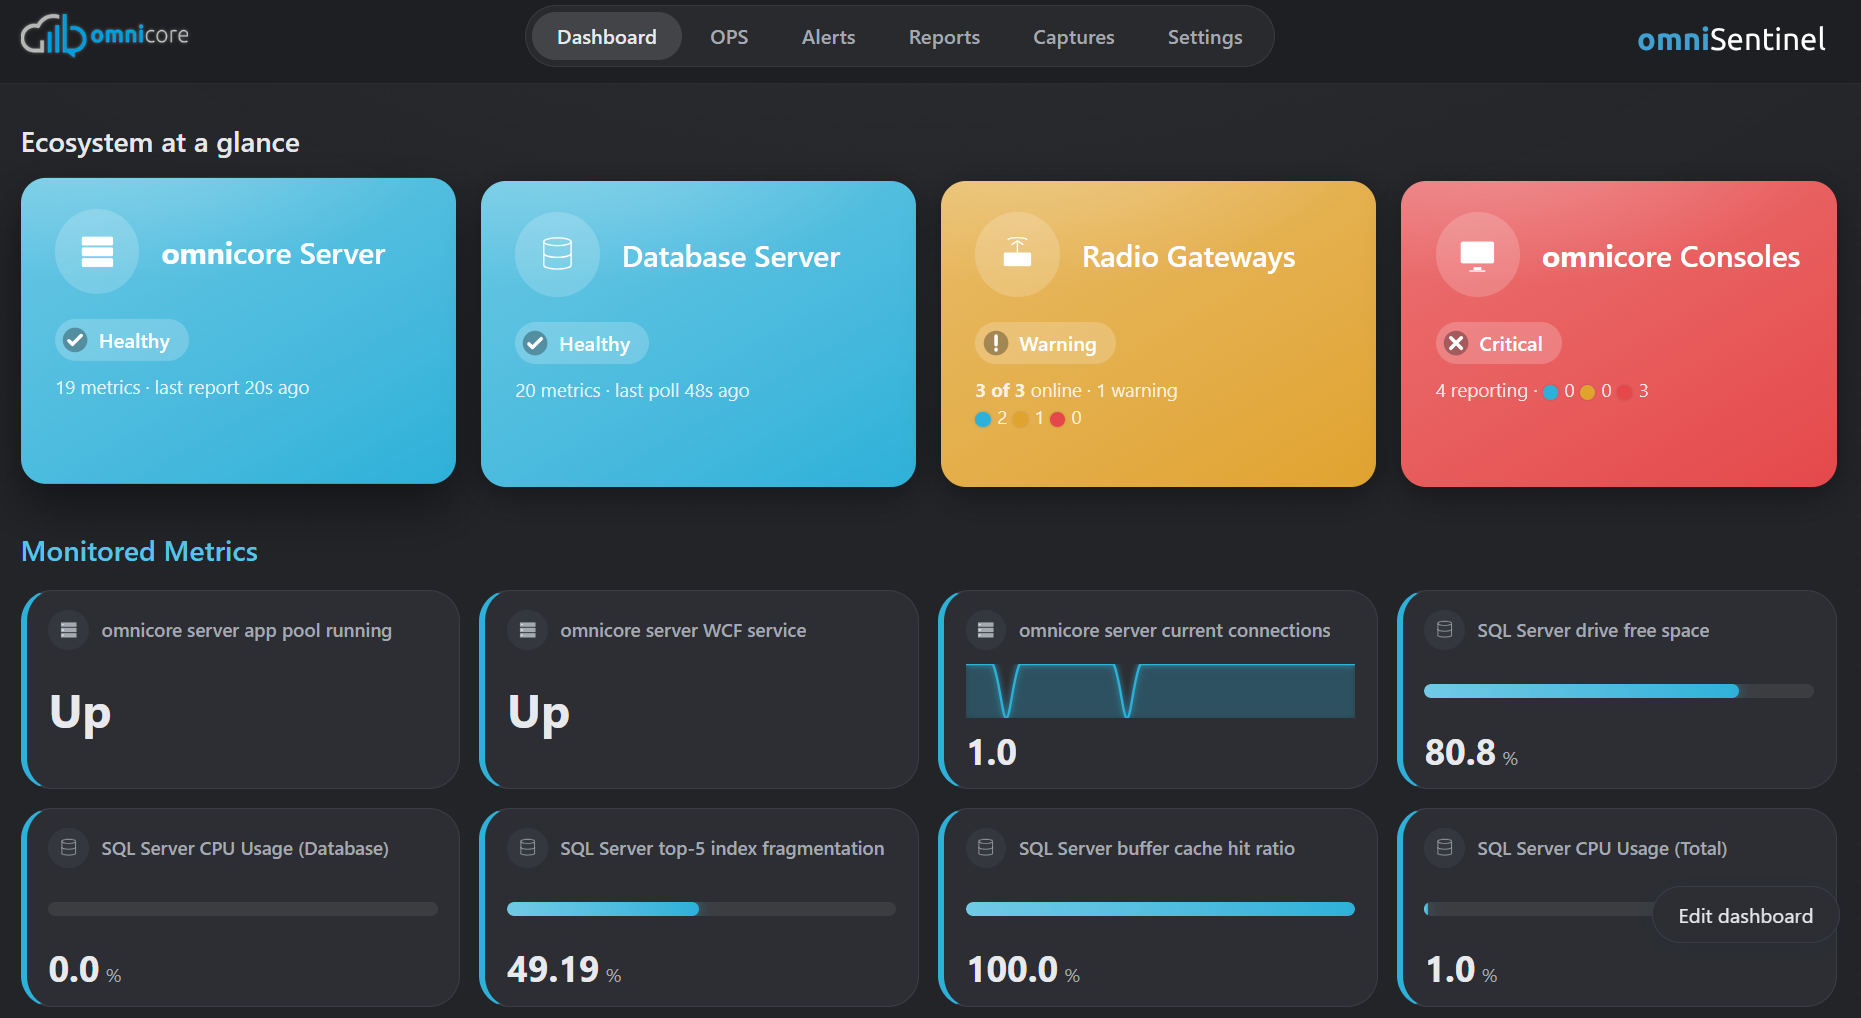Click the index fragmentation progress bar
Screen dimensions: 1861x1018
pyautogui.click(x=701, y=909)
